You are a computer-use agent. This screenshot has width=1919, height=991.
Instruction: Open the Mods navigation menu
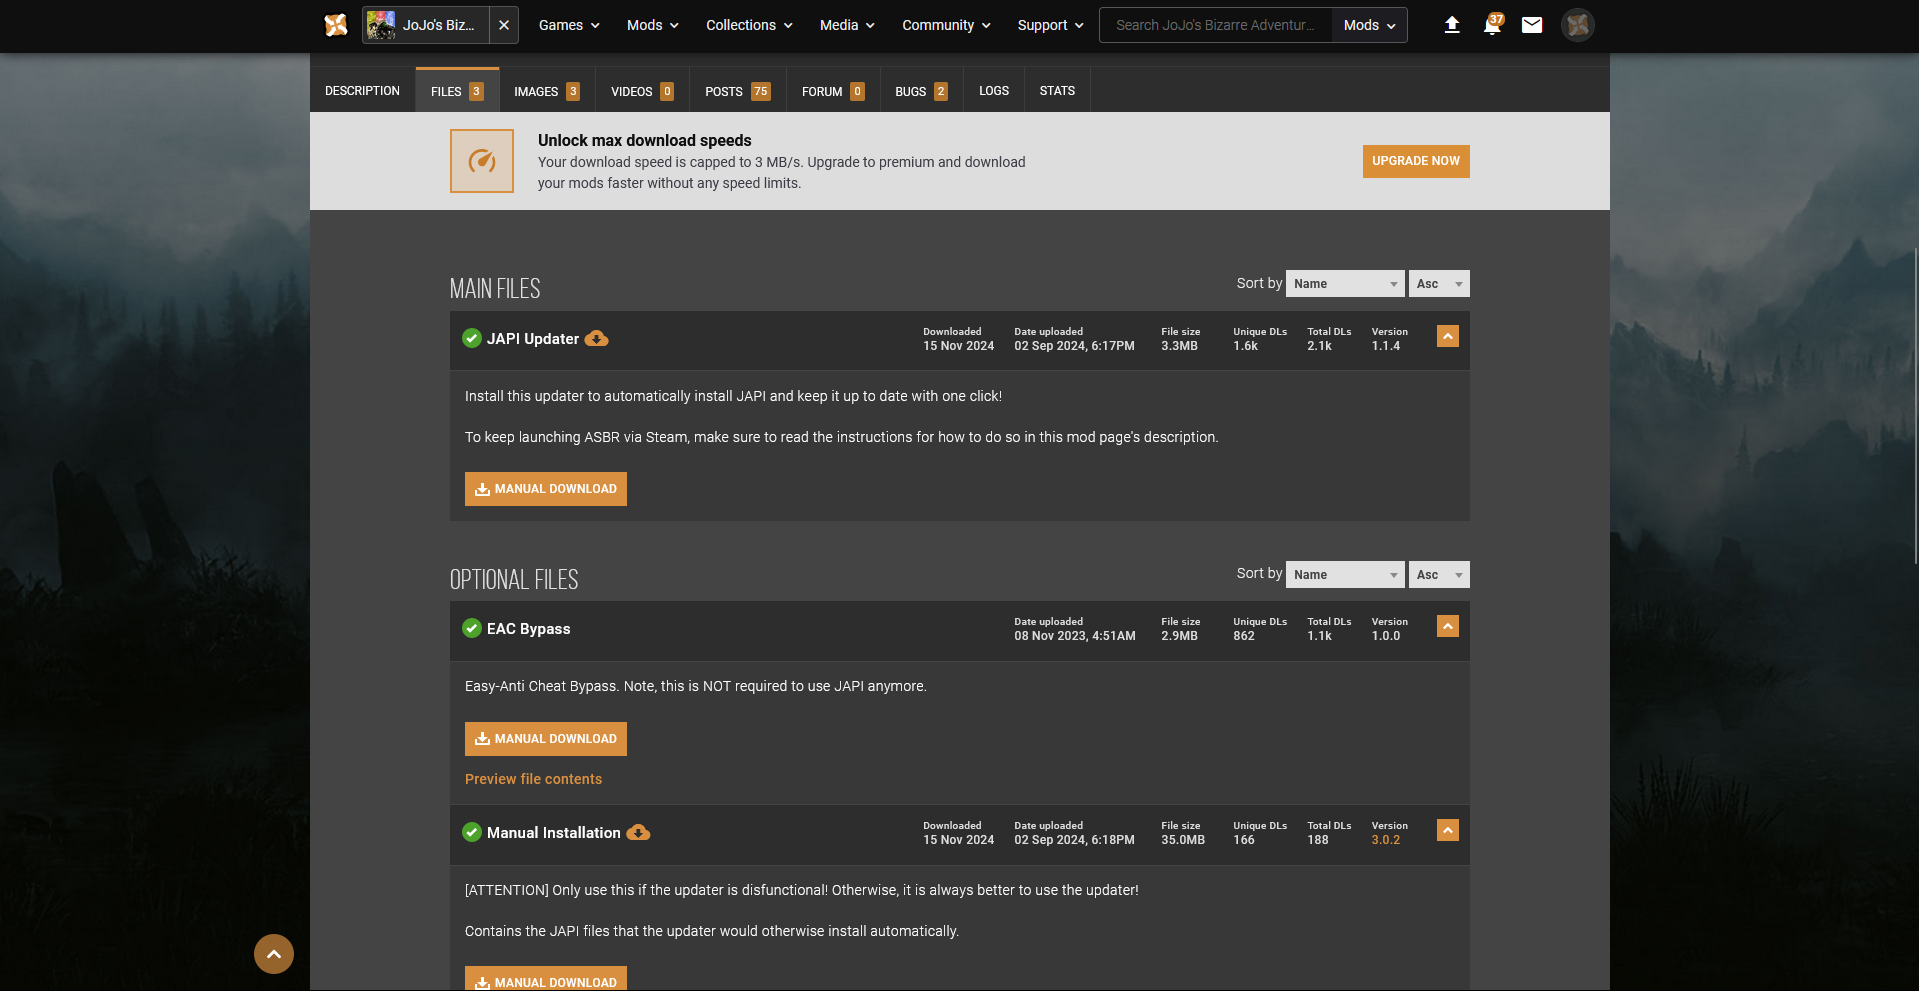point(653,25)
